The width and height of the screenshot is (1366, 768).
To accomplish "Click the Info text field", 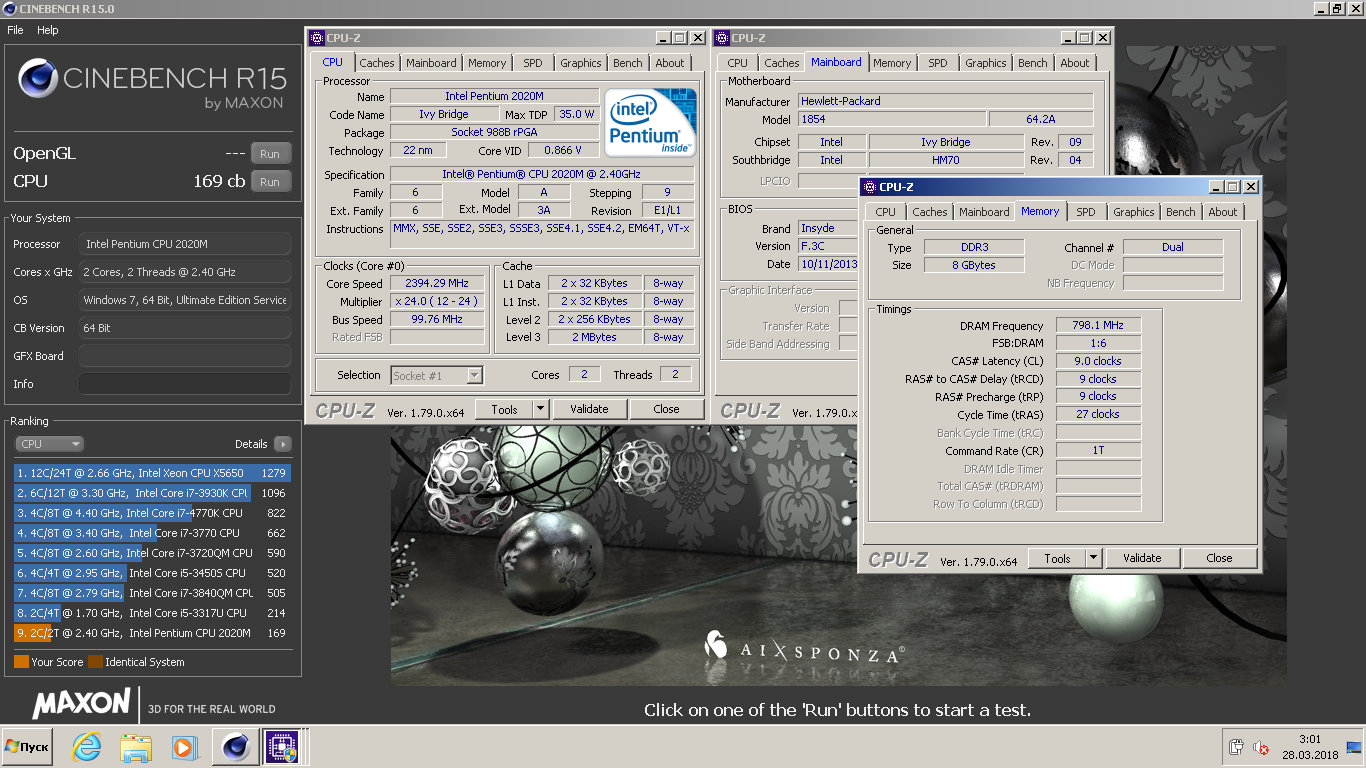I will (185, 384).
